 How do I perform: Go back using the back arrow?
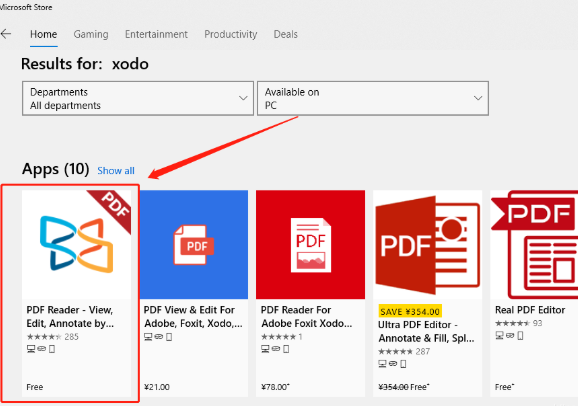point(6,34)
